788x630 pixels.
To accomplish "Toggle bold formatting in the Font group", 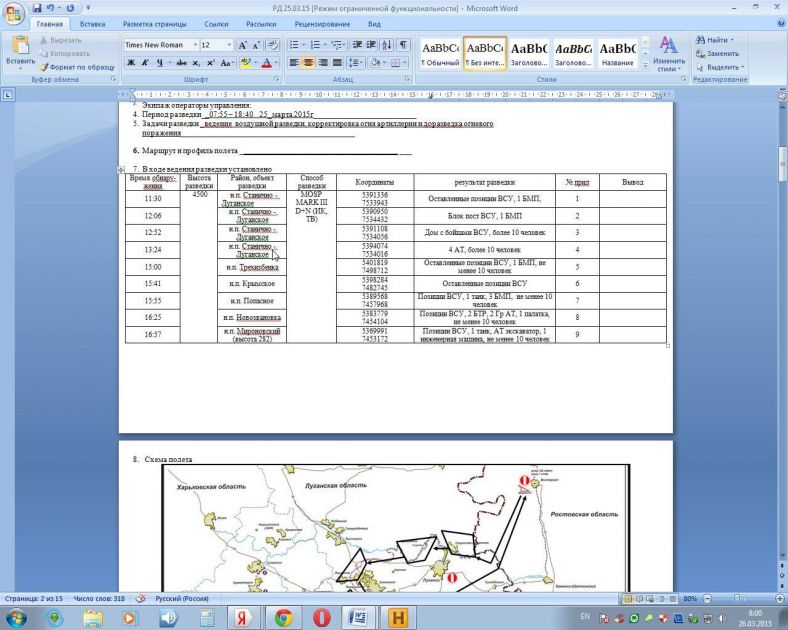I will (131, 62).
